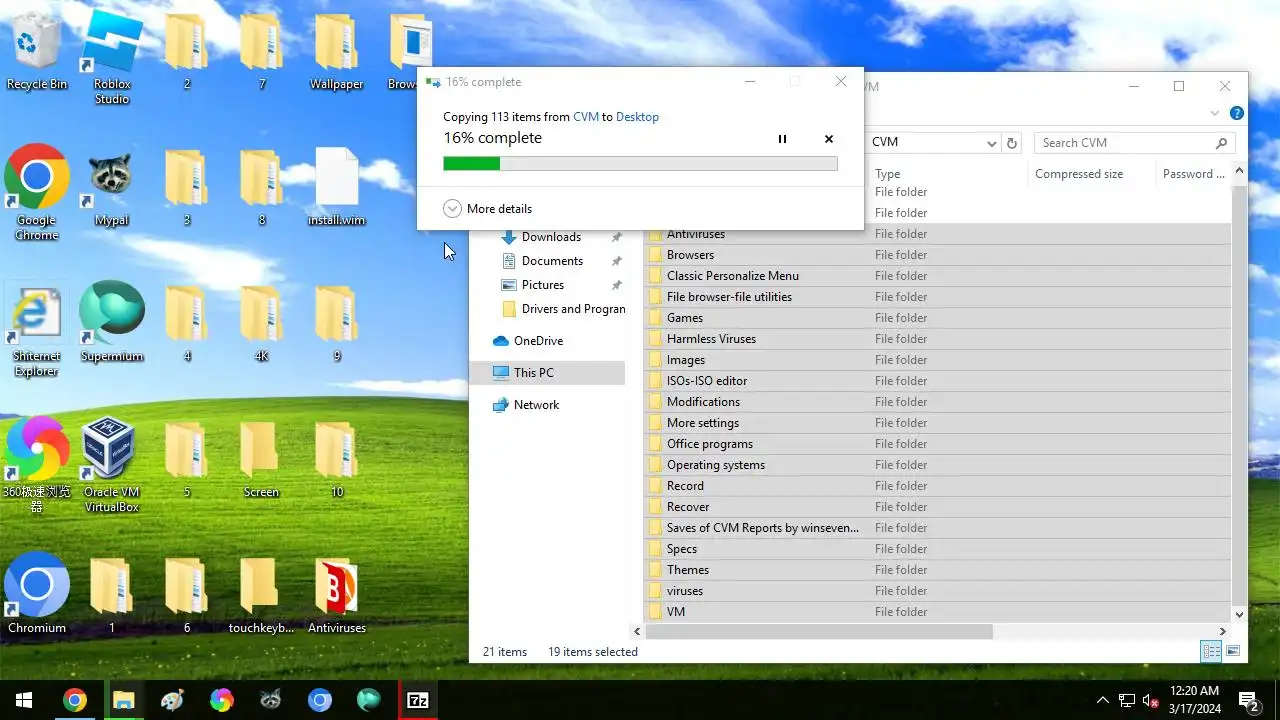Click the Search CVM input field
The image size is (1280, 720).
tap(1133, 143)
